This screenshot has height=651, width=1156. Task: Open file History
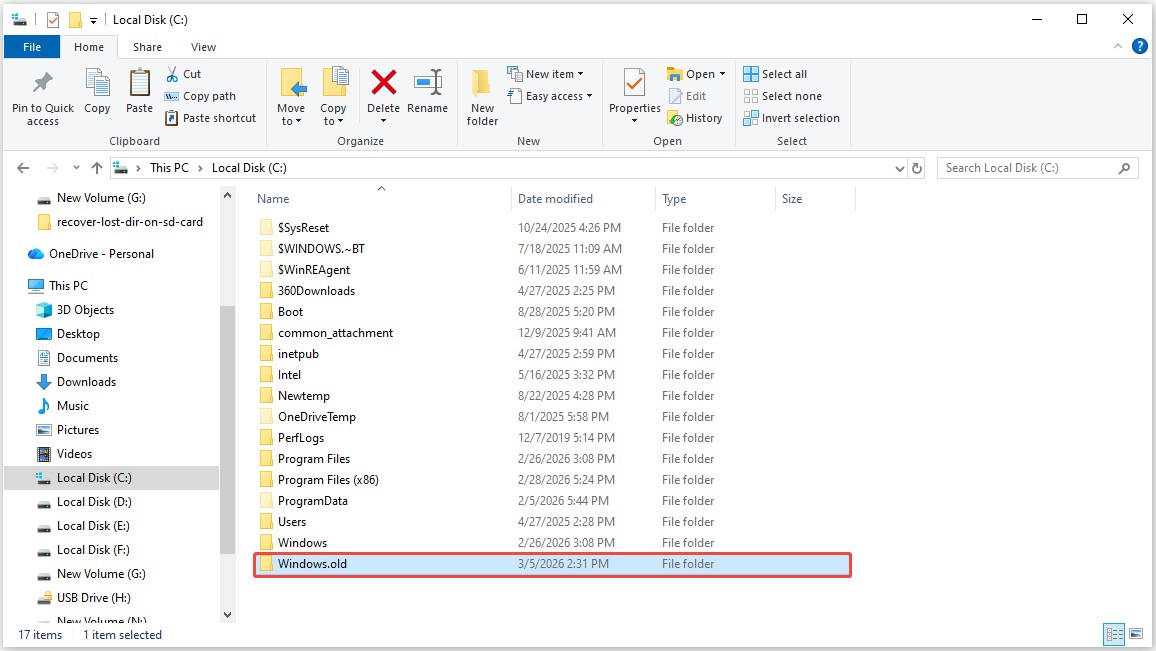point(694,118)
